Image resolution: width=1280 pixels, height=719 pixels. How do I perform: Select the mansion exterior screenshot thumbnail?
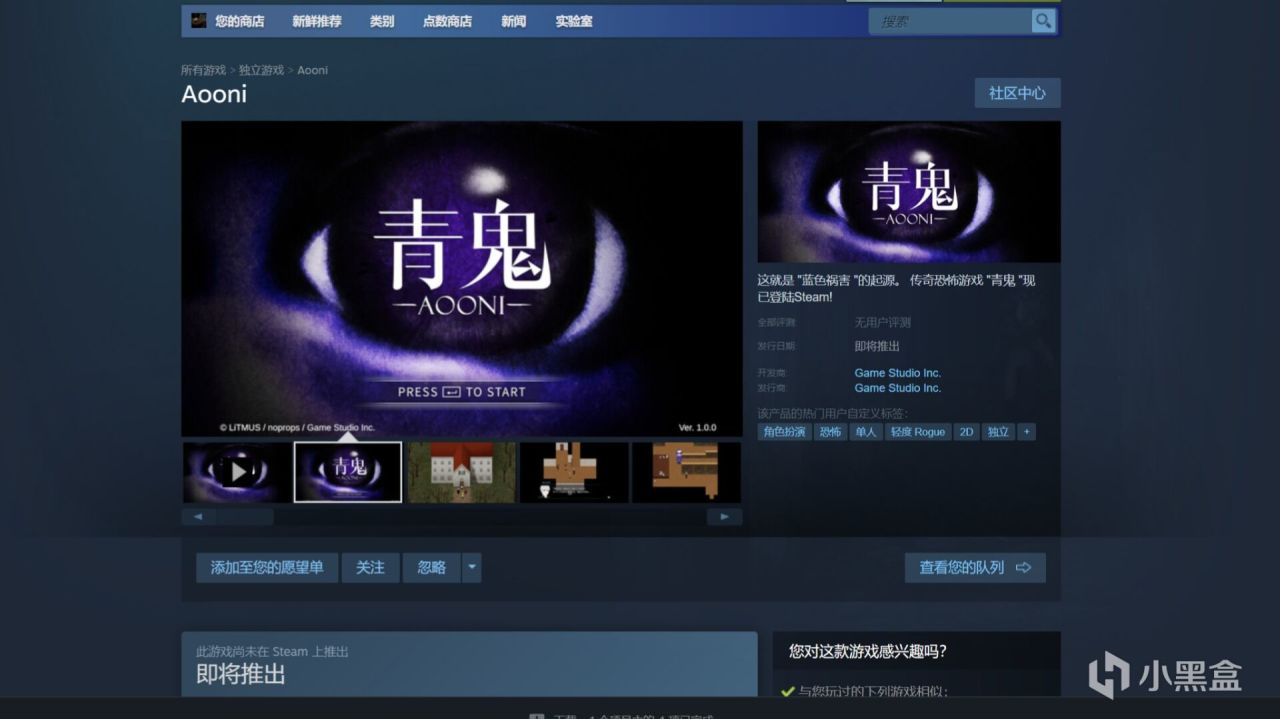(x=462, y=472)
